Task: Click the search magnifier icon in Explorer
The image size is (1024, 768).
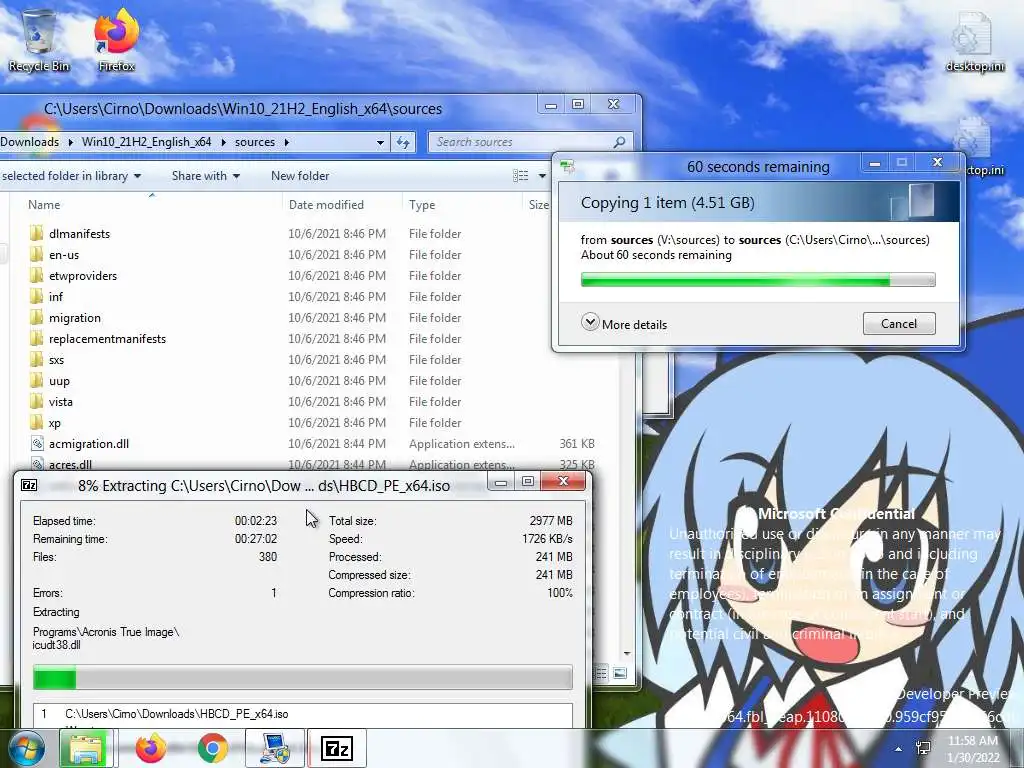Action: pos(619,142)
